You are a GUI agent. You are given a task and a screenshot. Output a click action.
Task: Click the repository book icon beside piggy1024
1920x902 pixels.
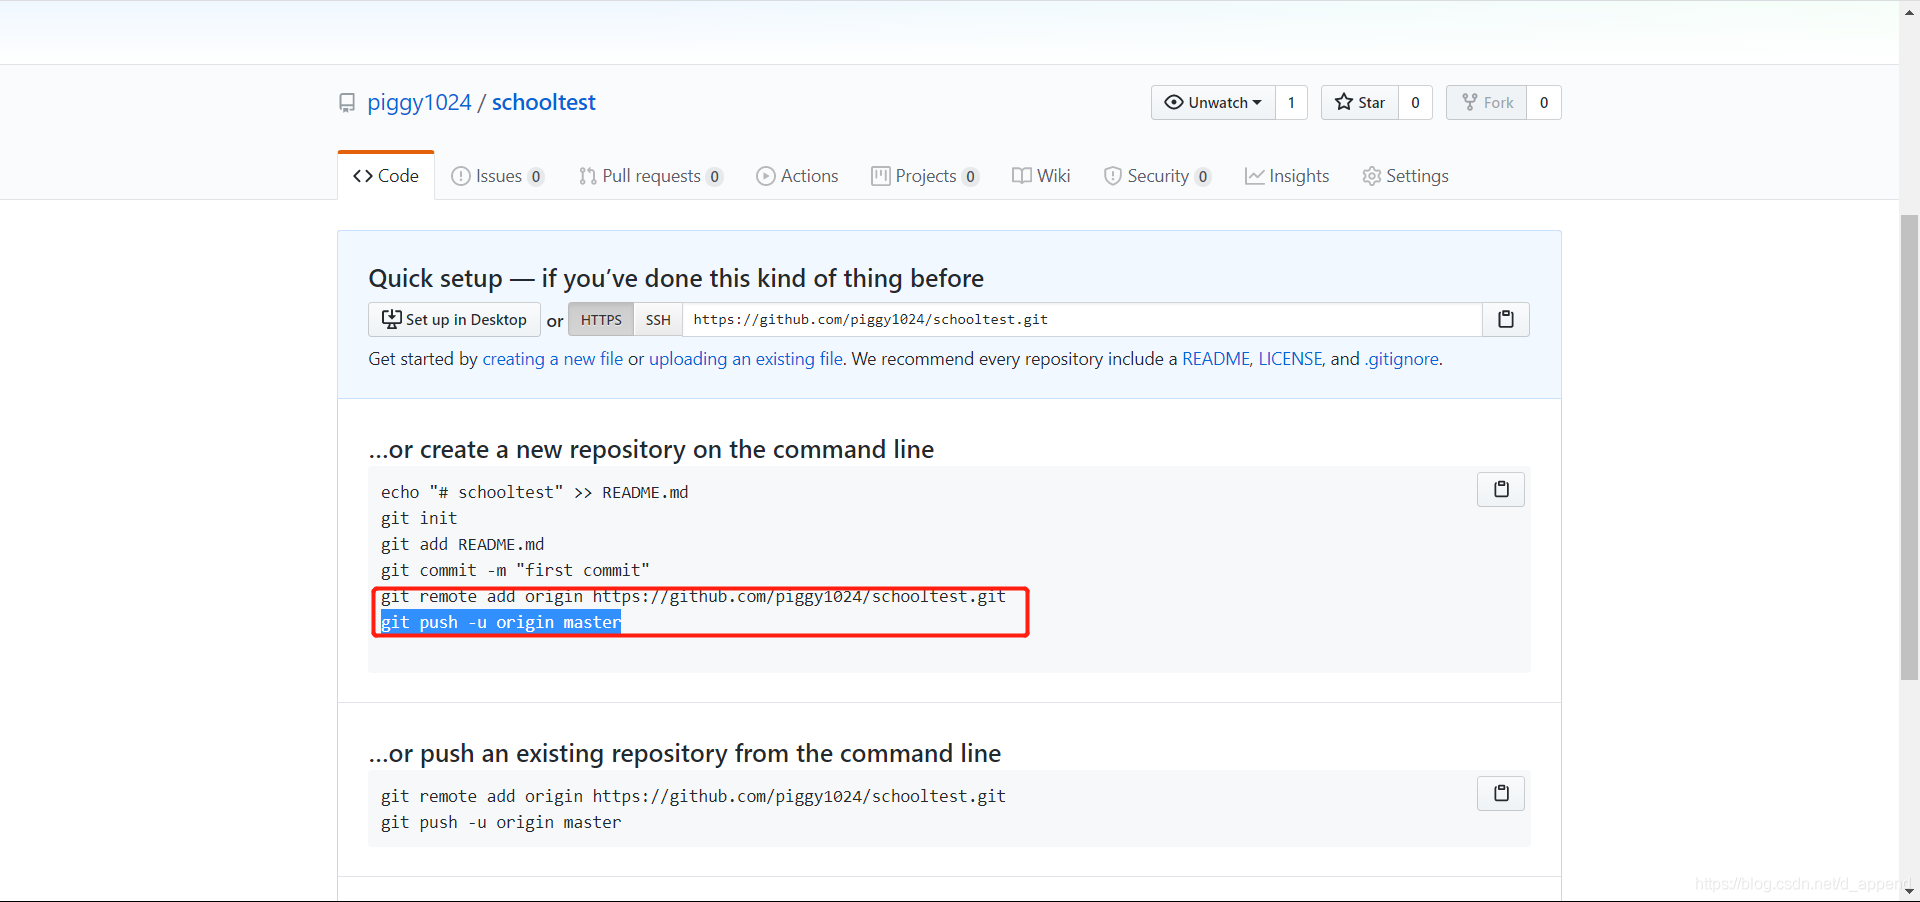347,103
